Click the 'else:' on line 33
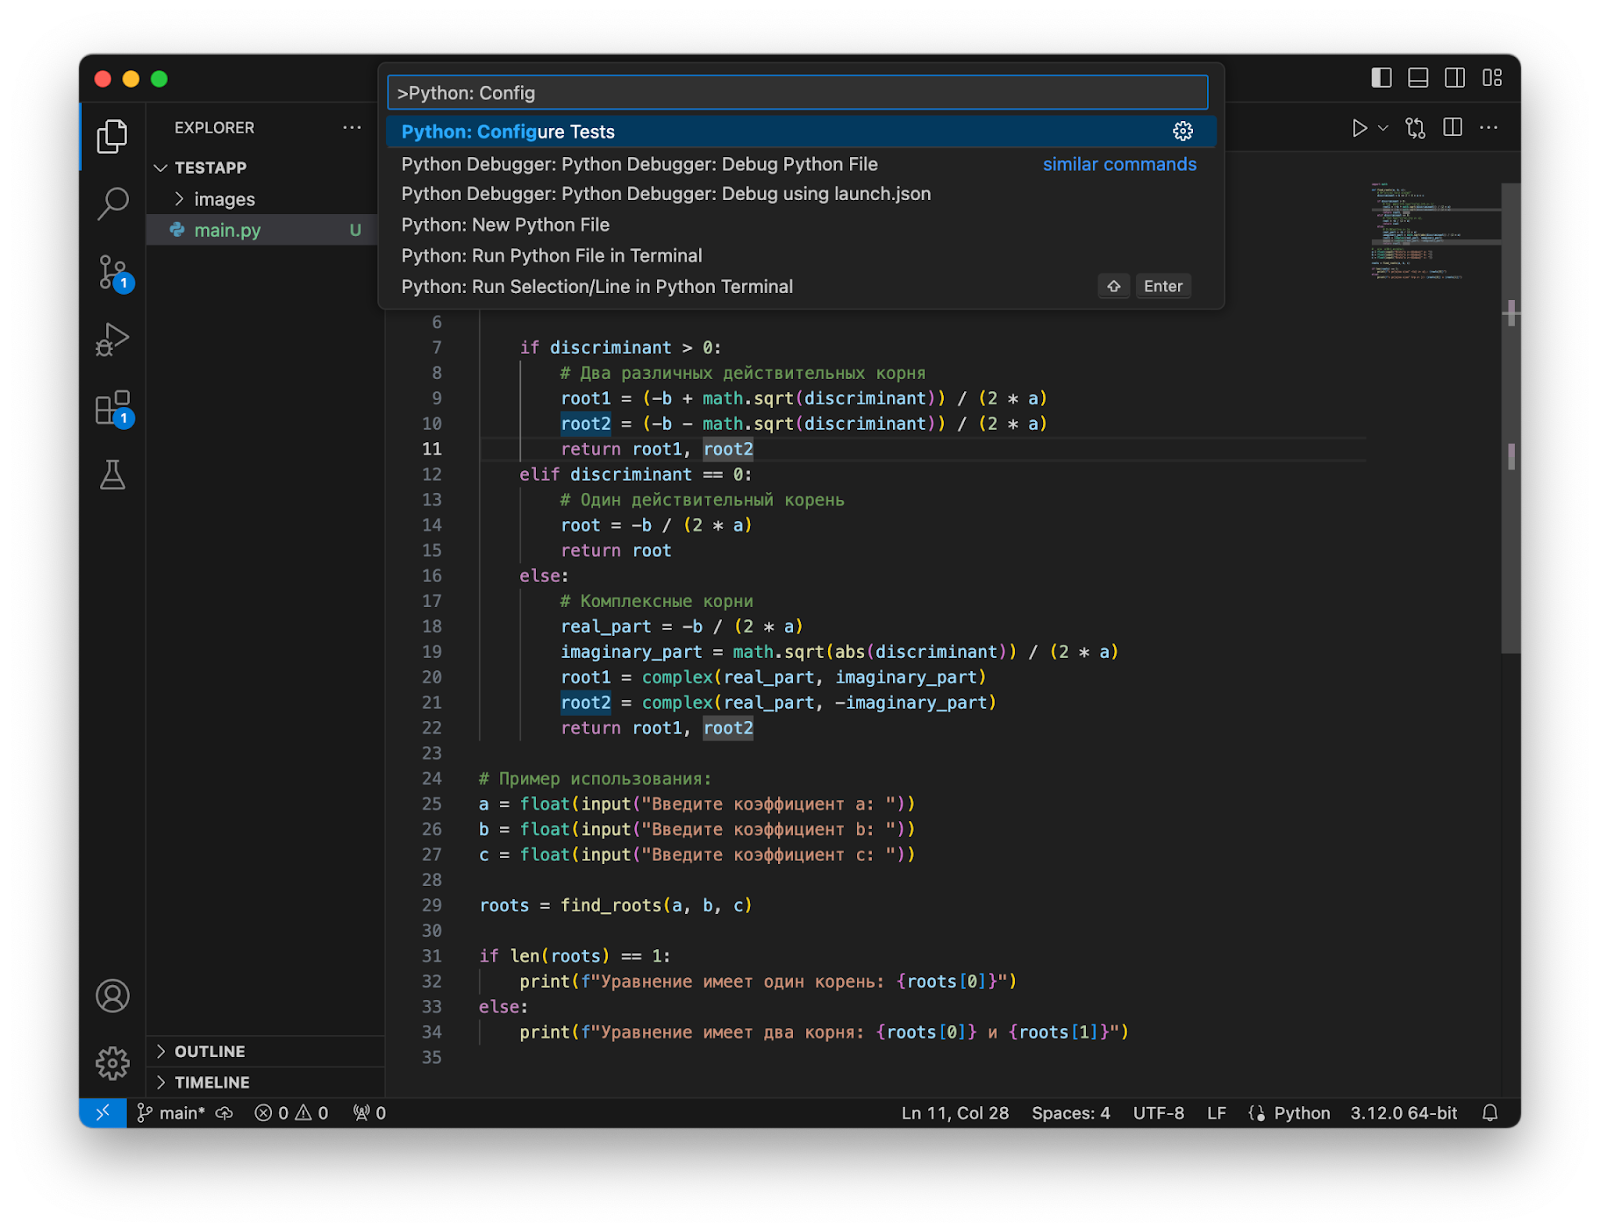Image resolution: width=1600 pixels, height=1232 pixels. coord(503,1006)
